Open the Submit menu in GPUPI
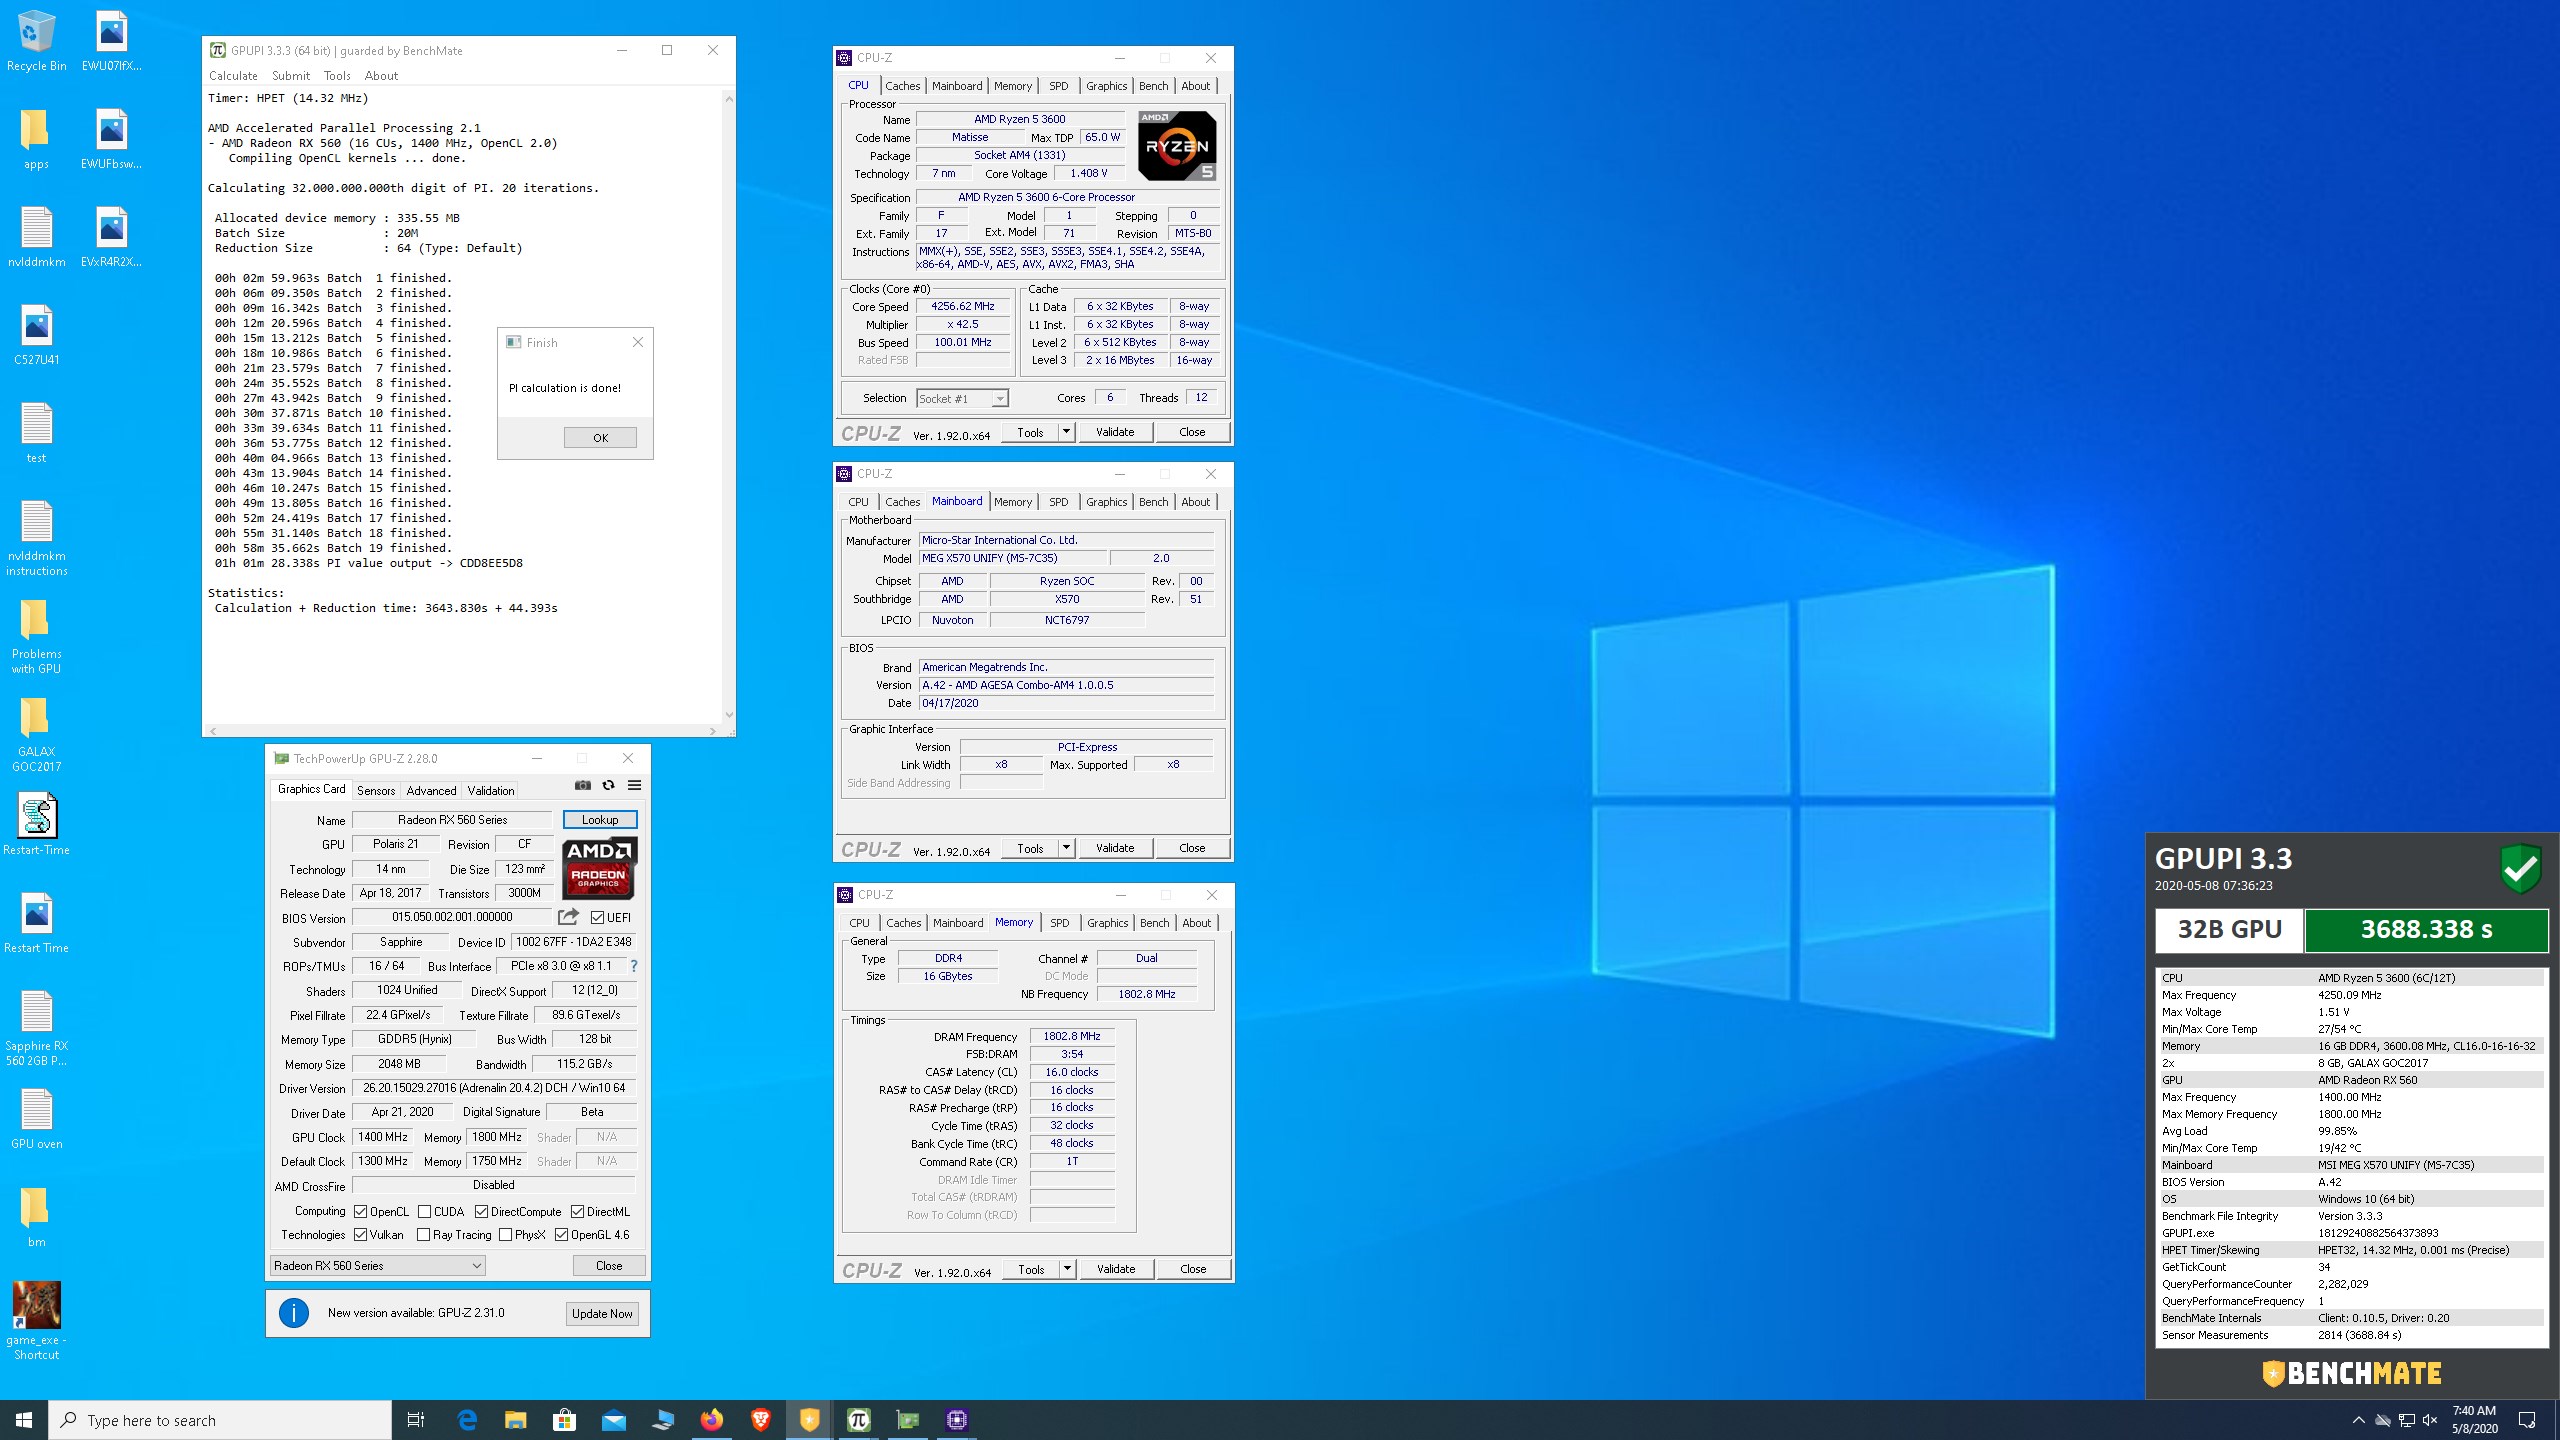2560x1440 pixels. (291, 76)
